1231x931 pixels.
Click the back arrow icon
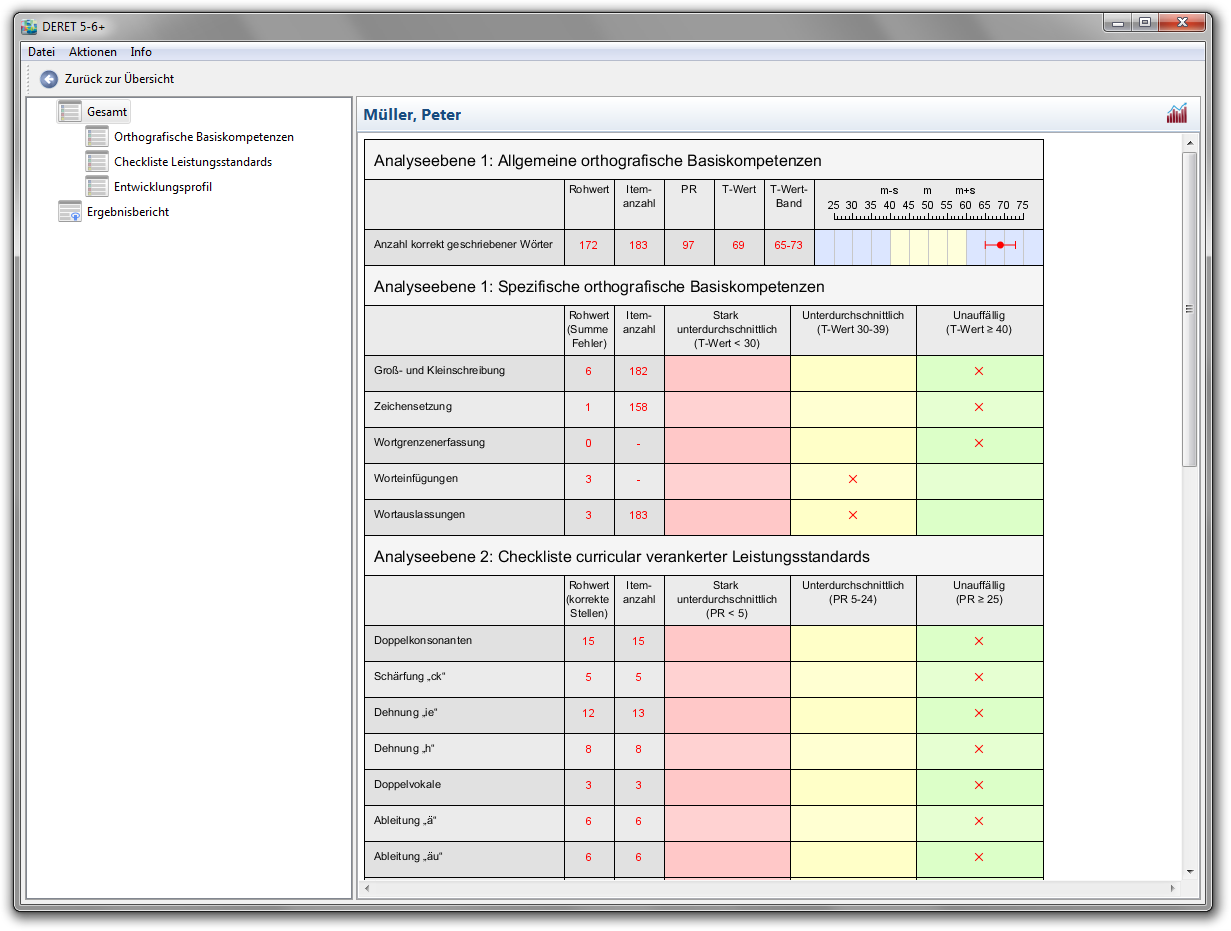tap(49, 79)
